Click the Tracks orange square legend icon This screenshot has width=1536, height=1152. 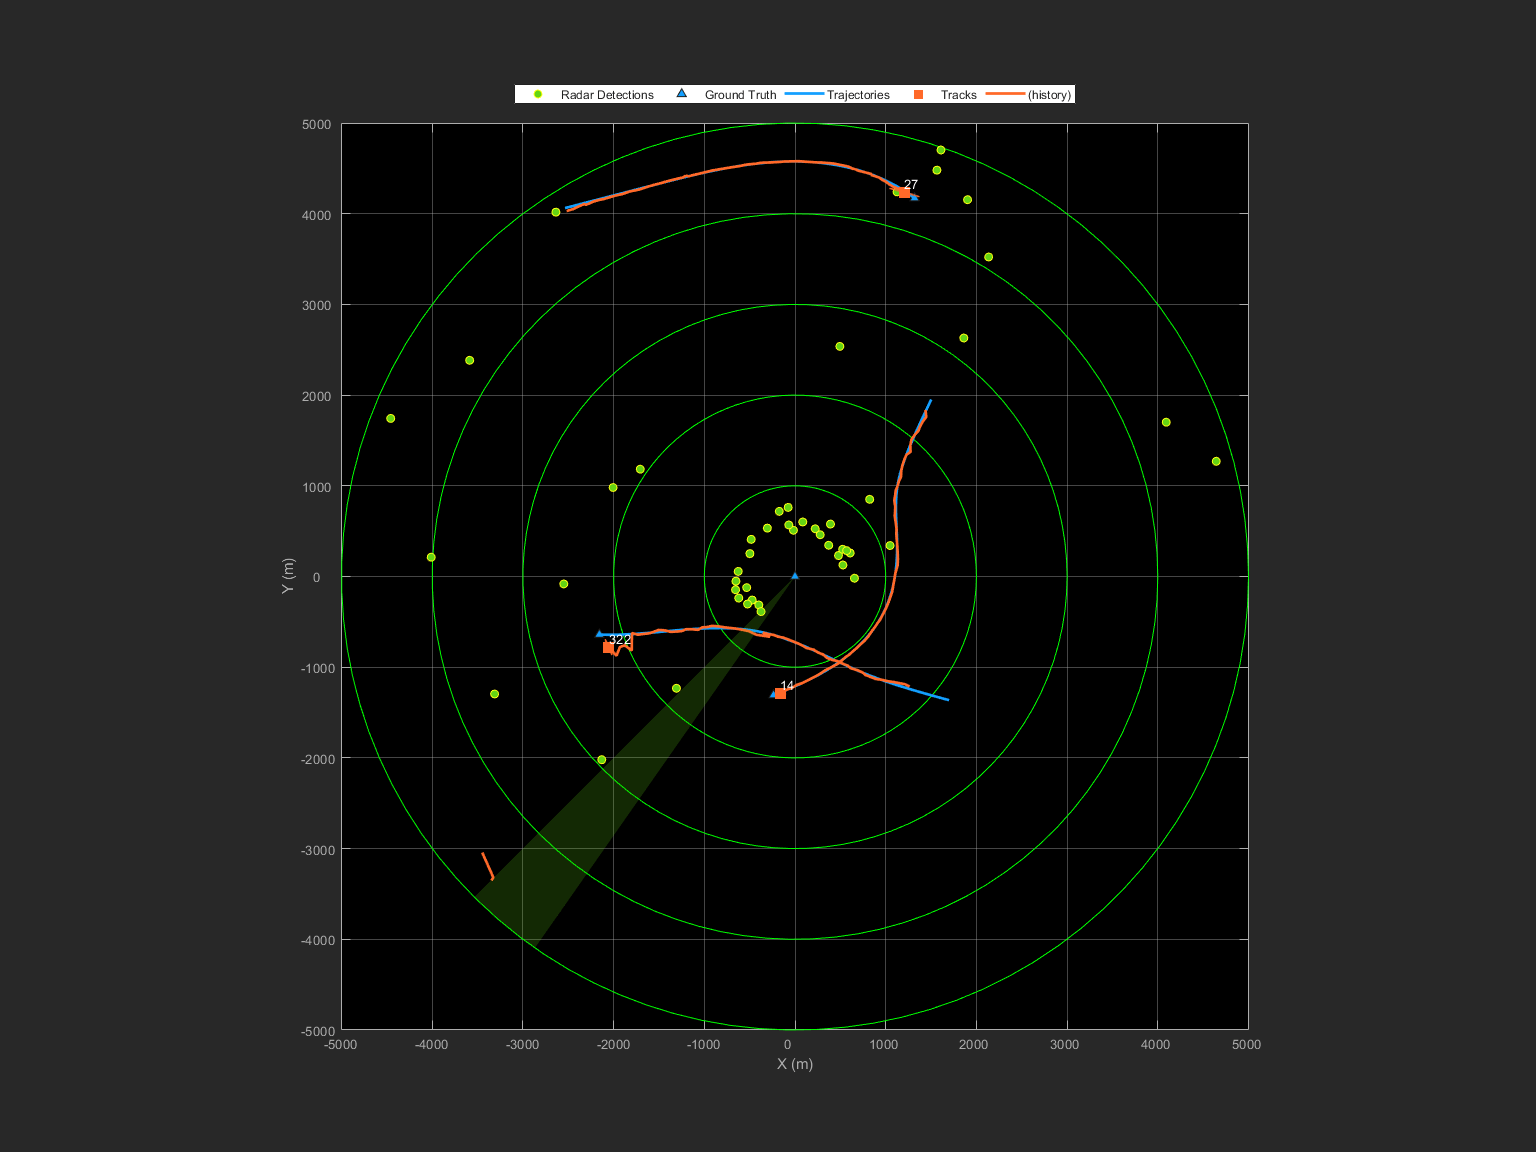pos(918,94)
